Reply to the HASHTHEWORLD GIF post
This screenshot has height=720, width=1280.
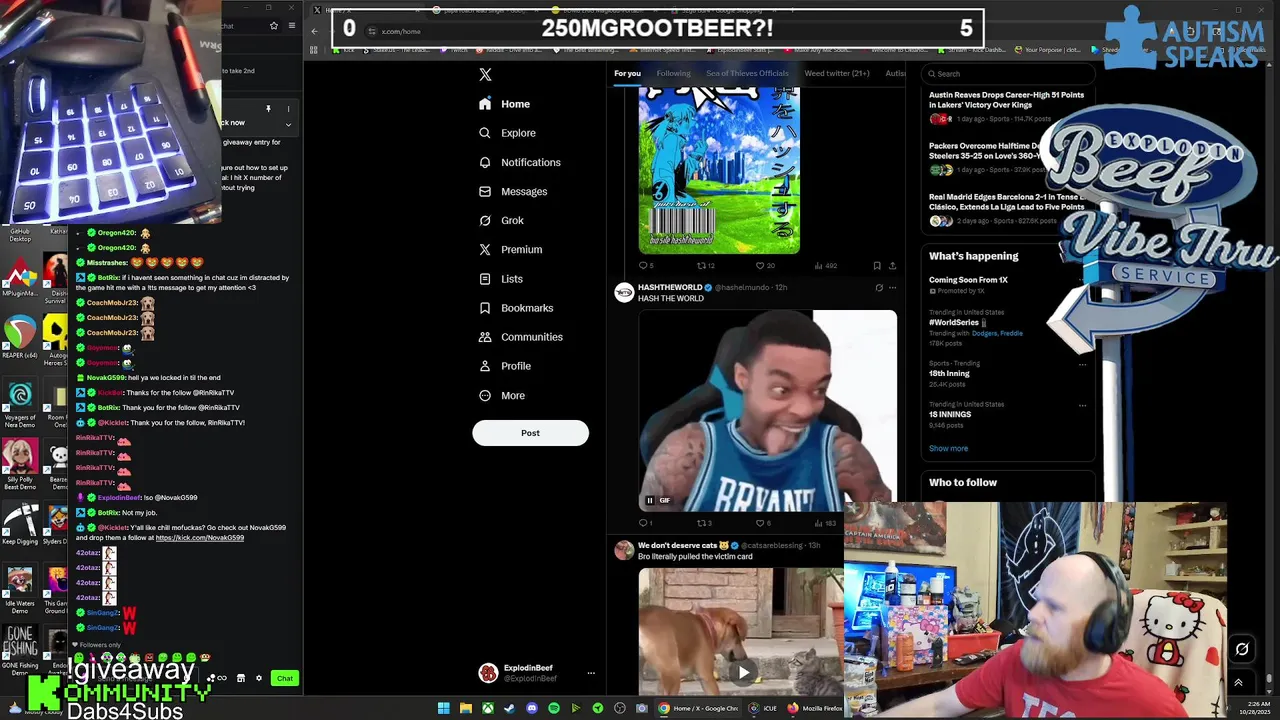tap(645, 523)
